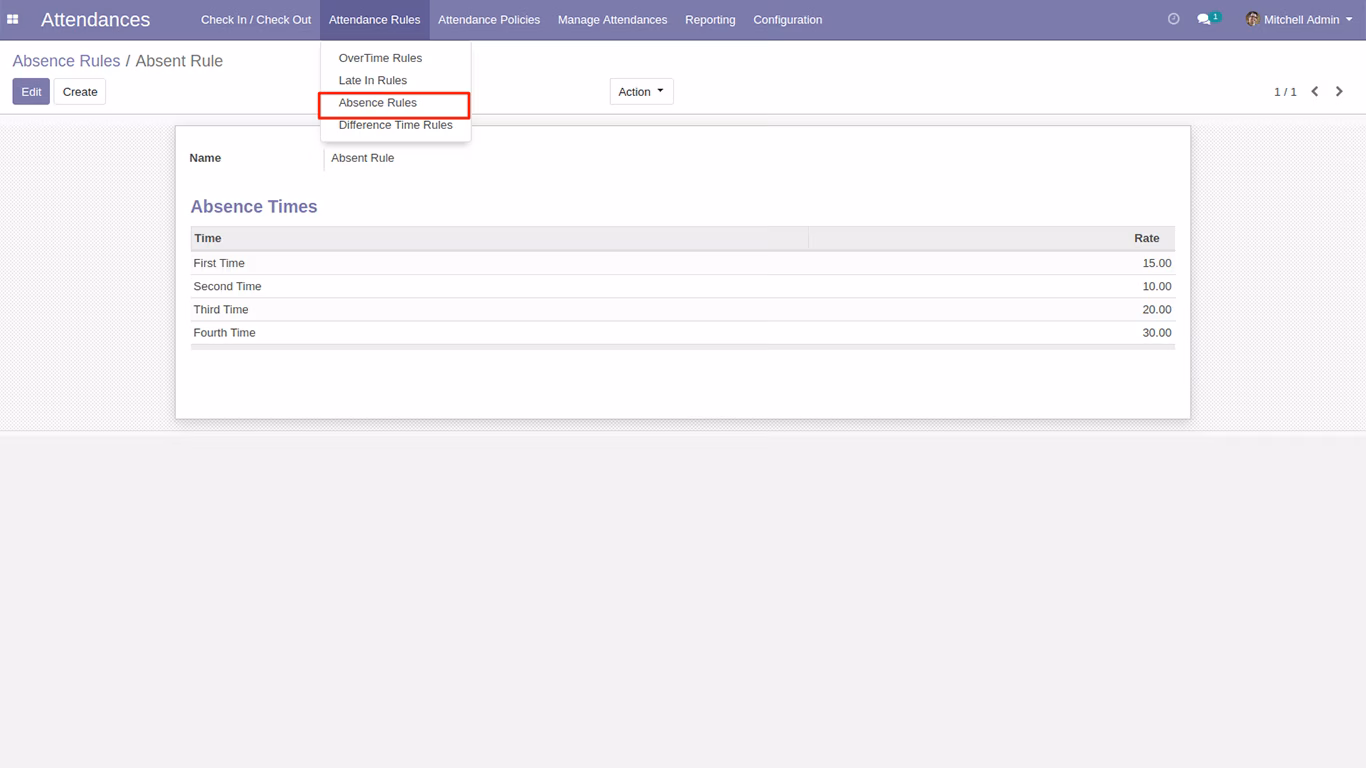Select OverTime Rules menu entry
The width and height of the screenshot is (1366, 768).
[380, 58]
